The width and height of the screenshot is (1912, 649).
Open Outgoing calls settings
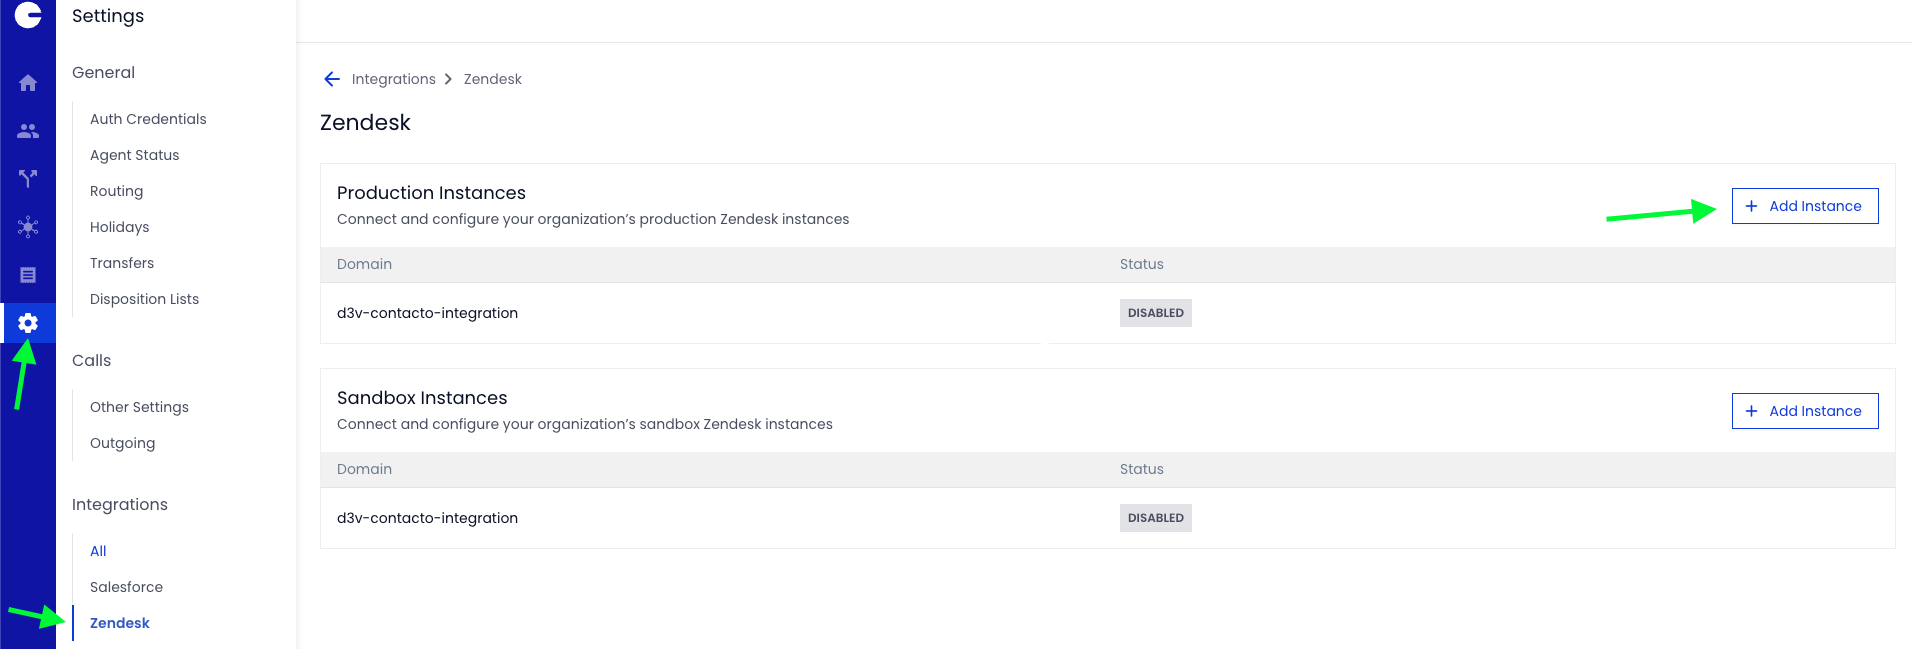[123, 443]
